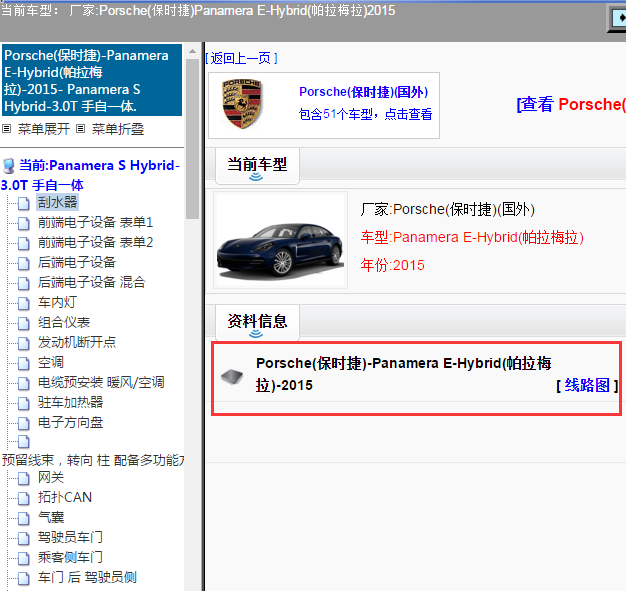Expand all menus via 菜单展开
This screenshot has height=591, width=626.
(x=44, y=129)
